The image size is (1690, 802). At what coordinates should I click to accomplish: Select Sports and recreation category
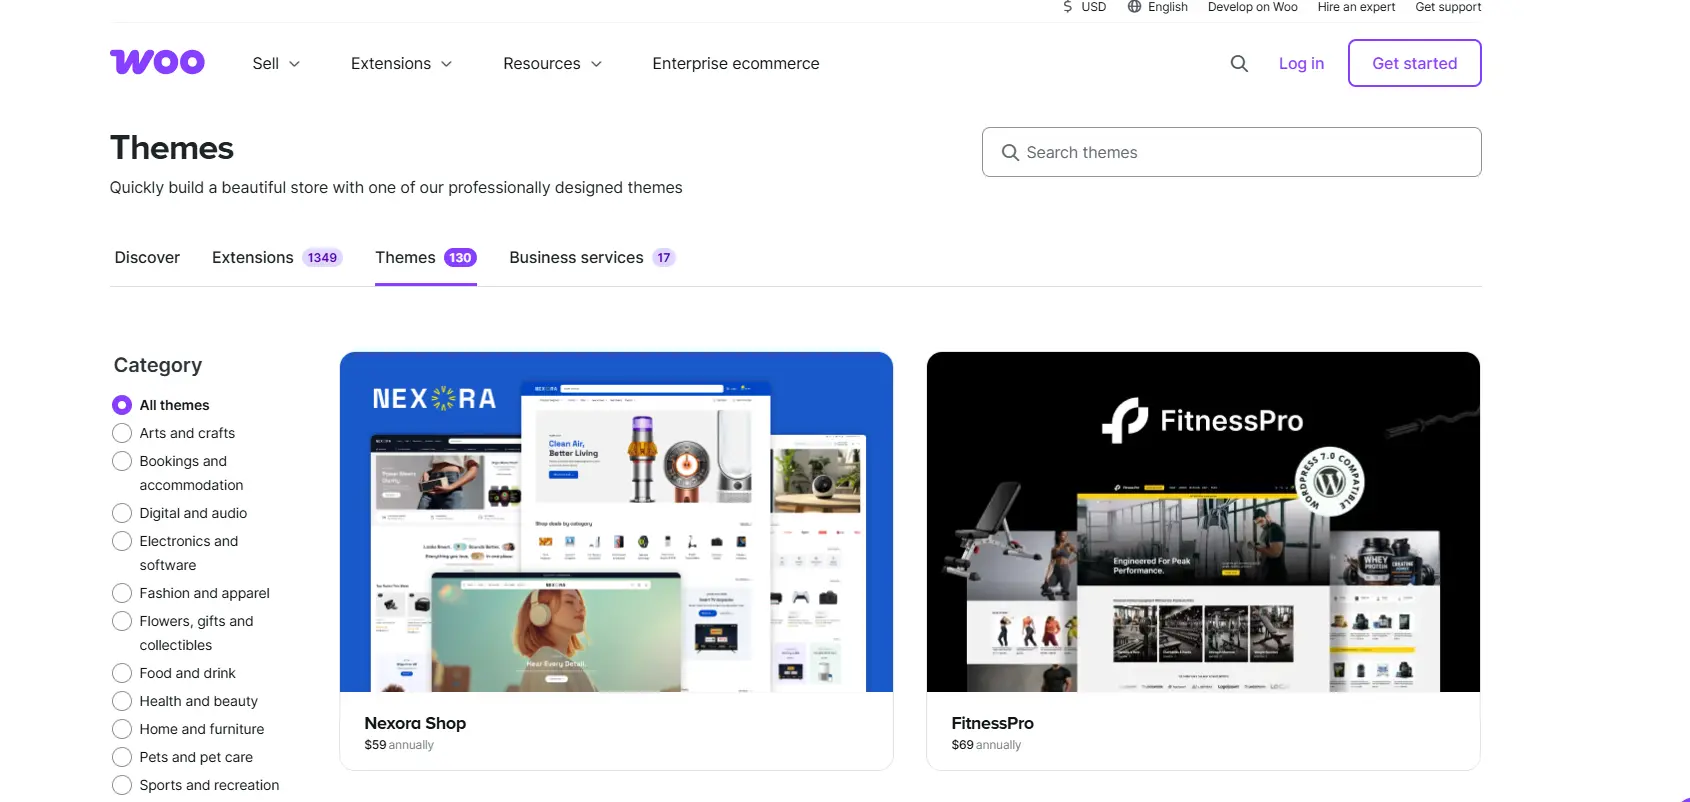[122, 785]
